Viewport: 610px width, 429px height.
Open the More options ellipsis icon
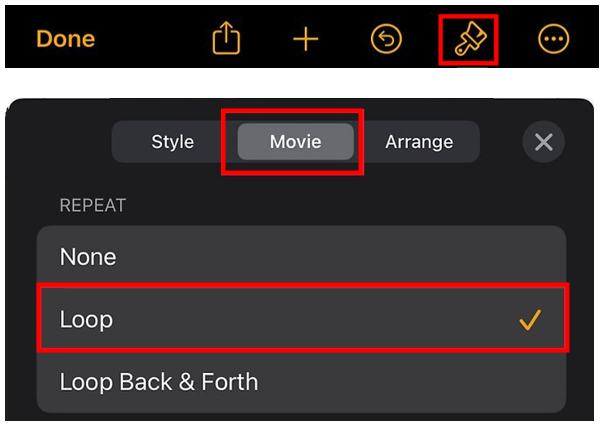(x=553, y=39)
